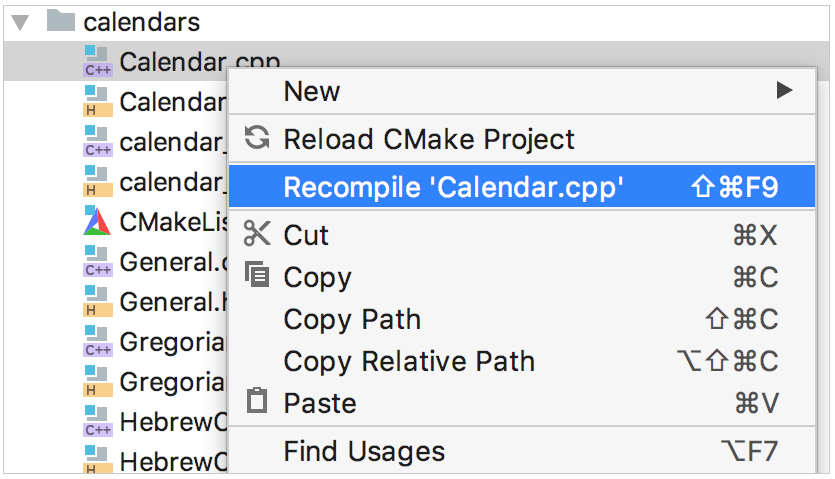Click the Reload CMake Project refresh icon

[257, 138]
